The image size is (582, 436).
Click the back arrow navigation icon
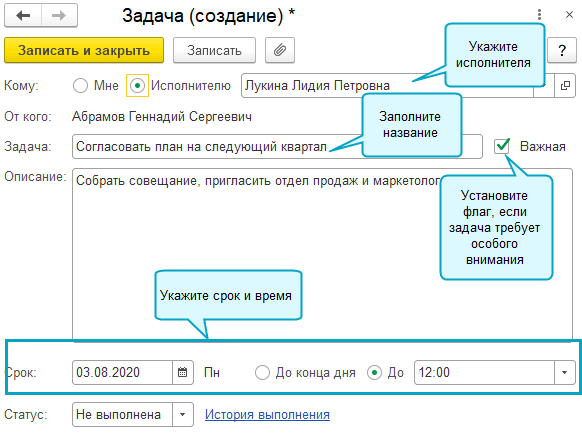click(x=23, y=15)
